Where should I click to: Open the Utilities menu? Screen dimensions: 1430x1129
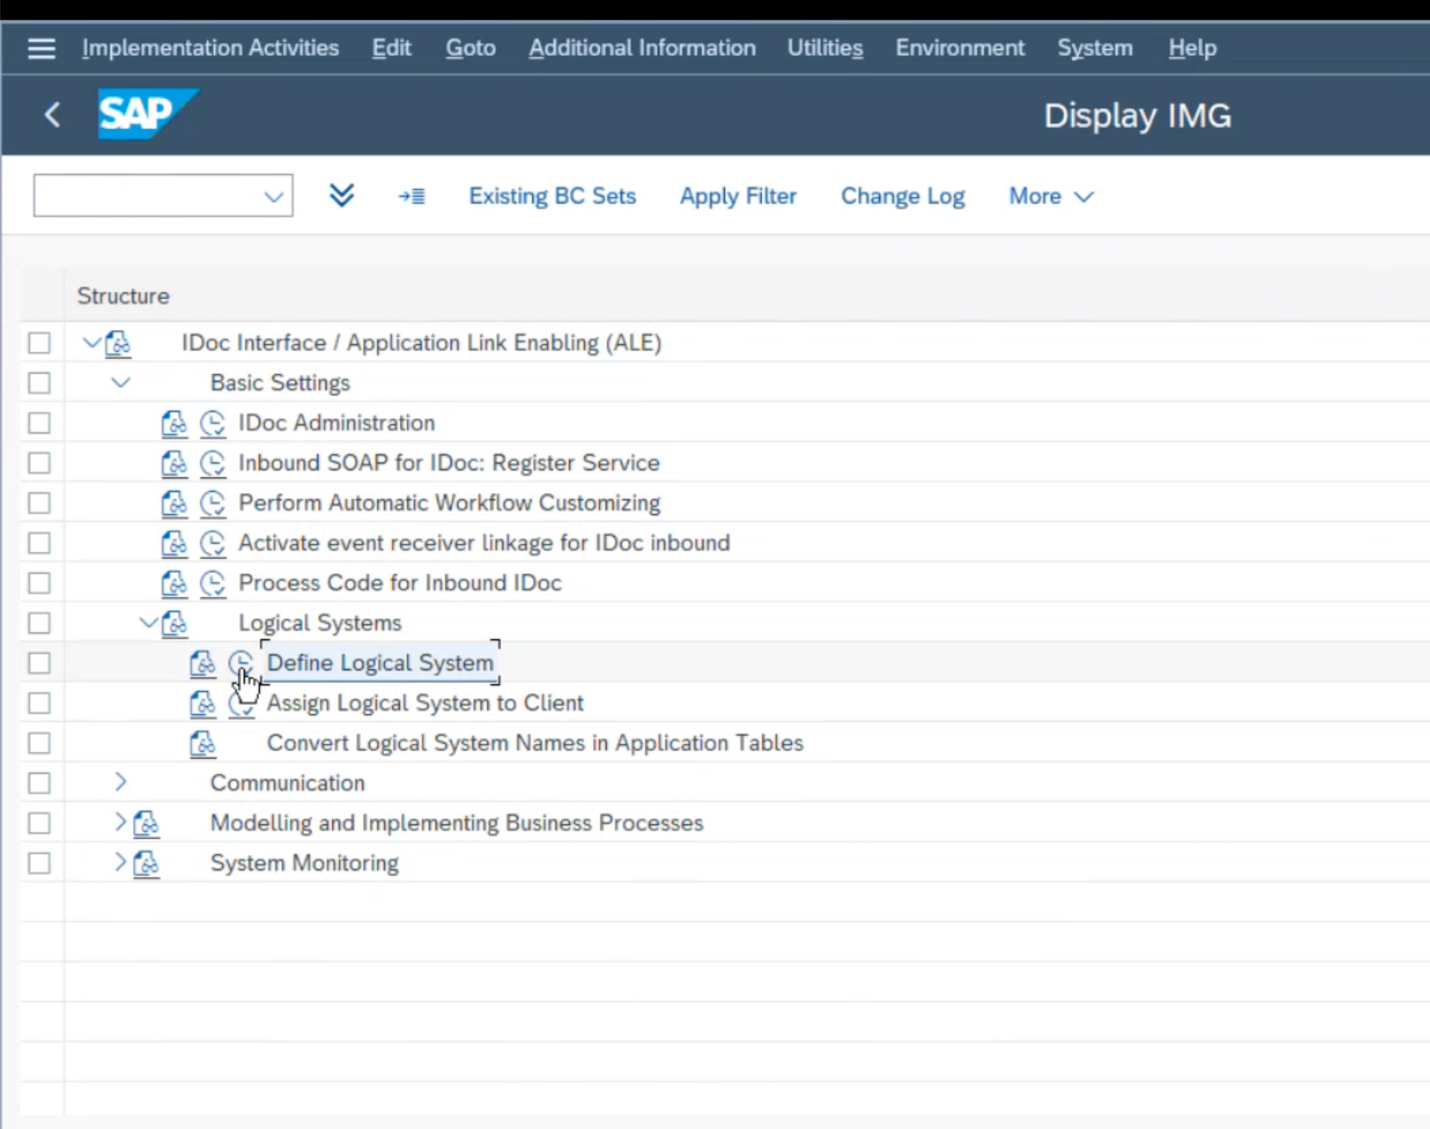825,48
